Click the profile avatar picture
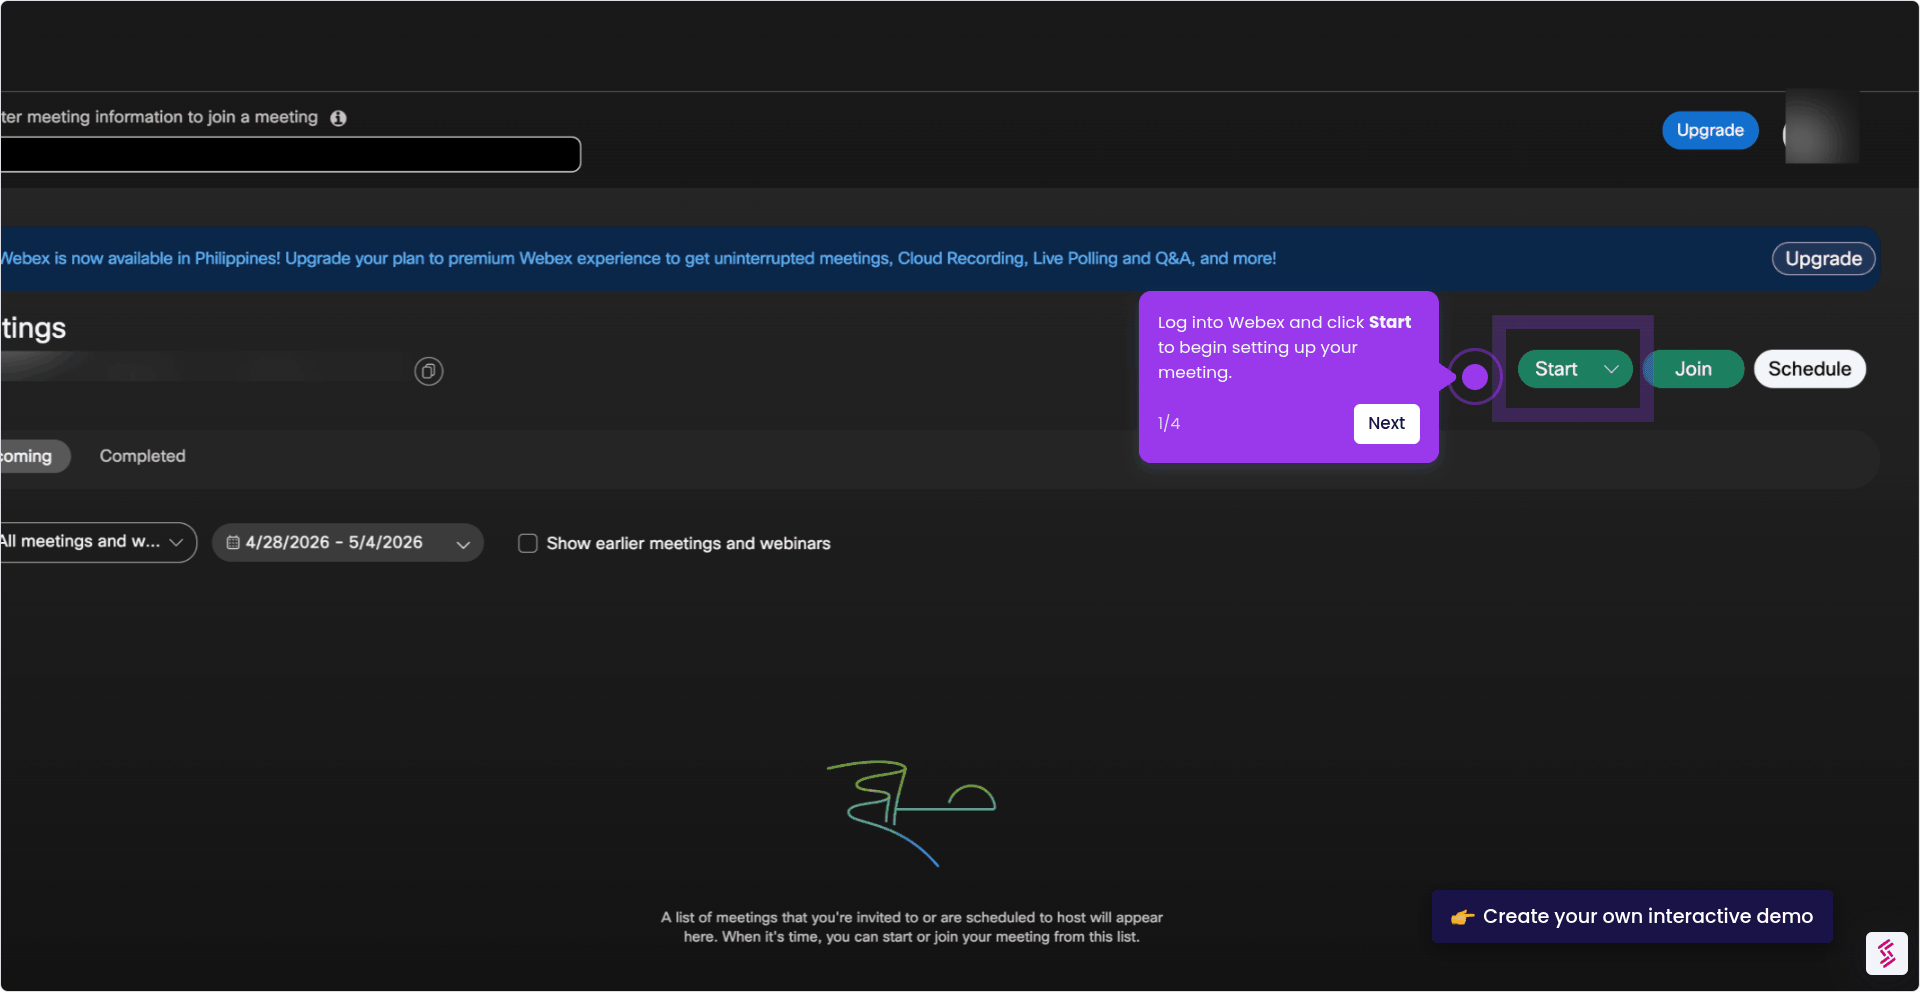Viewport: 1920px width, 992px height. click(1821, 129)
